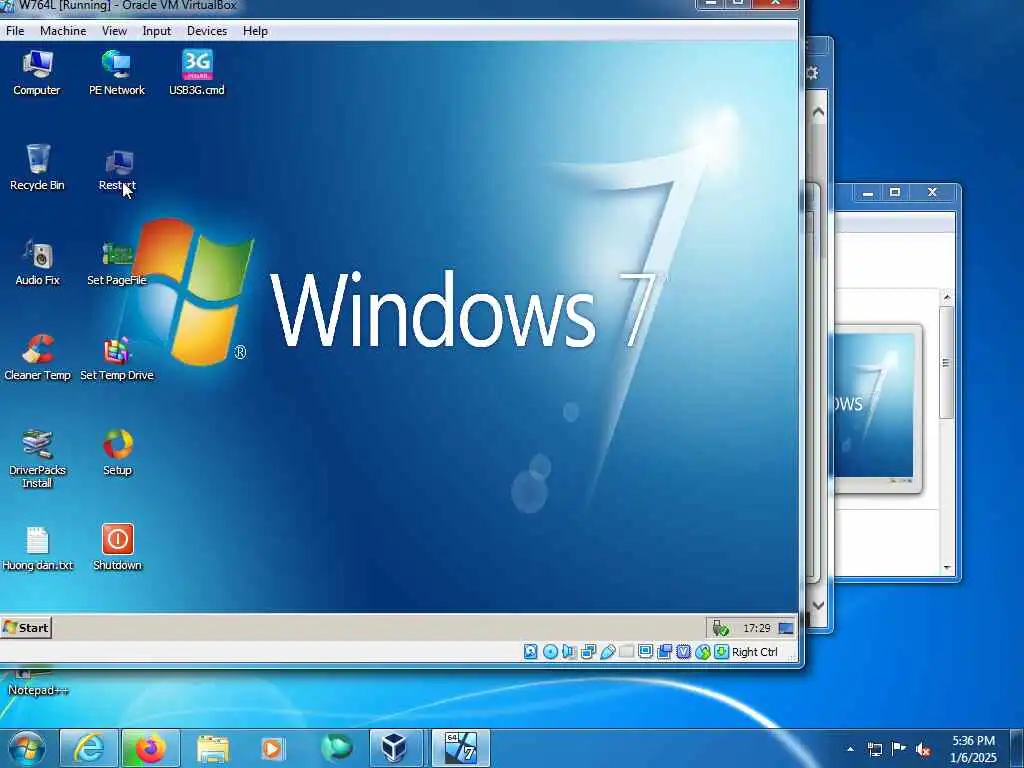The height and width of the screenshot is (768, 1024).
Task: Select the Setup desktop icon
Action: (118, 453)
